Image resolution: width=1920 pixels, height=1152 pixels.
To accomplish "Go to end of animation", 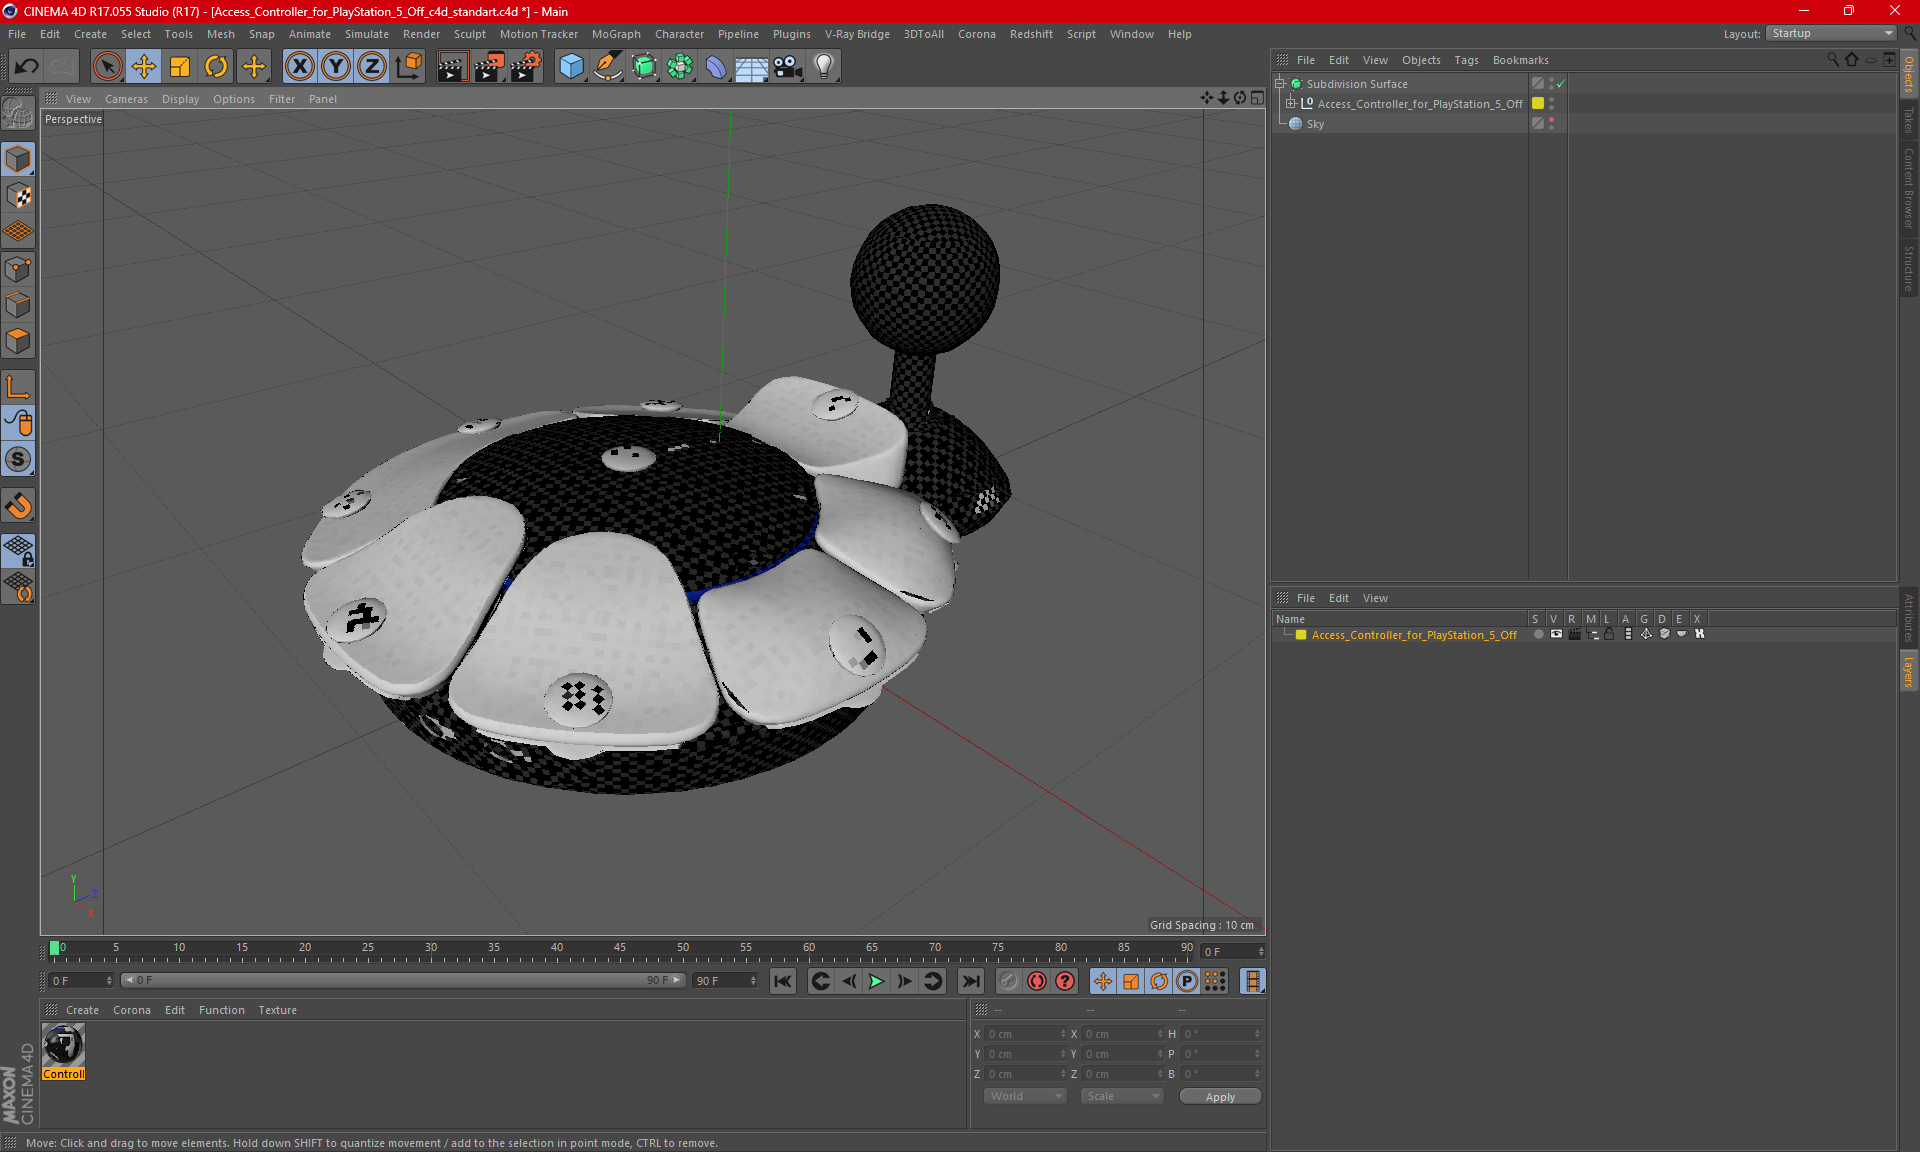I will coord(970,981).
